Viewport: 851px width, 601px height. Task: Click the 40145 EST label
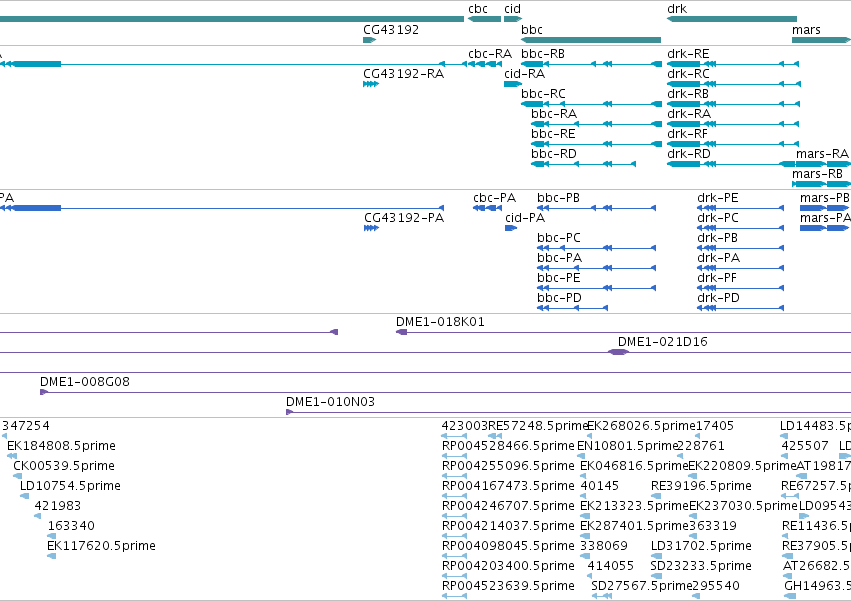(x=599, y=487)
